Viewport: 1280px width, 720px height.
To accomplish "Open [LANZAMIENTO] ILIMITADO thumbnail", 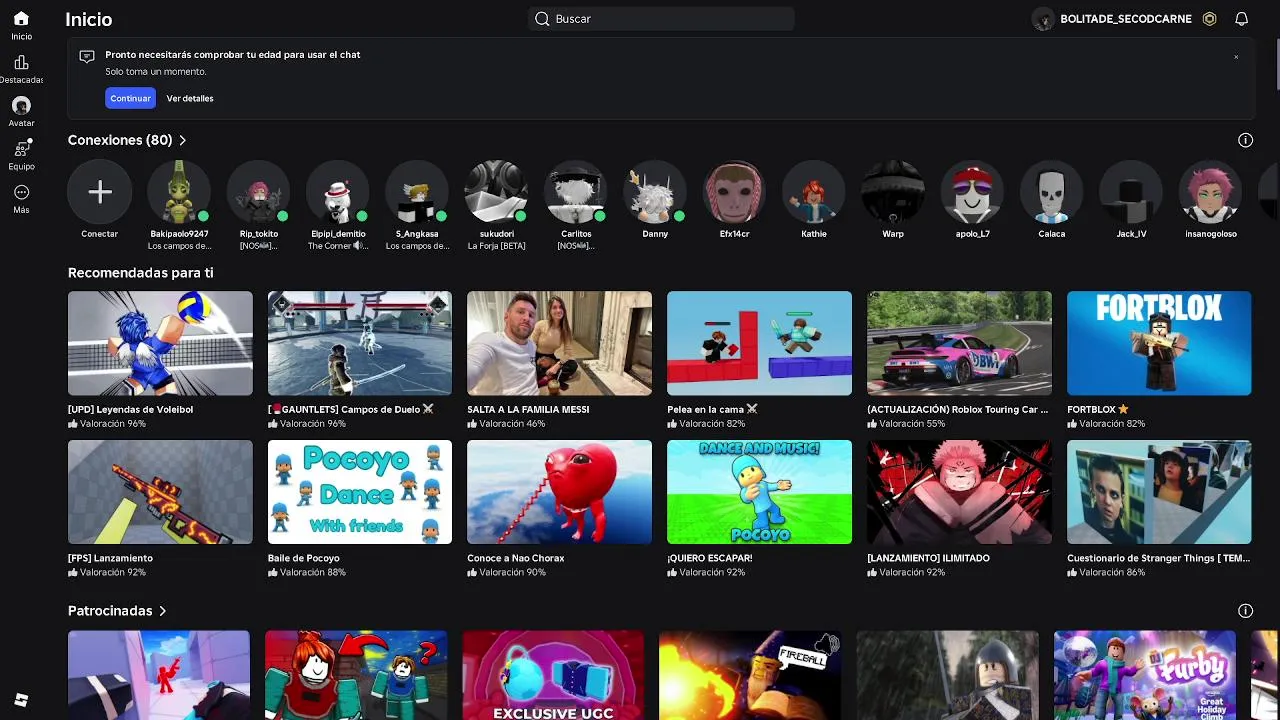I will tap(959, 492).
